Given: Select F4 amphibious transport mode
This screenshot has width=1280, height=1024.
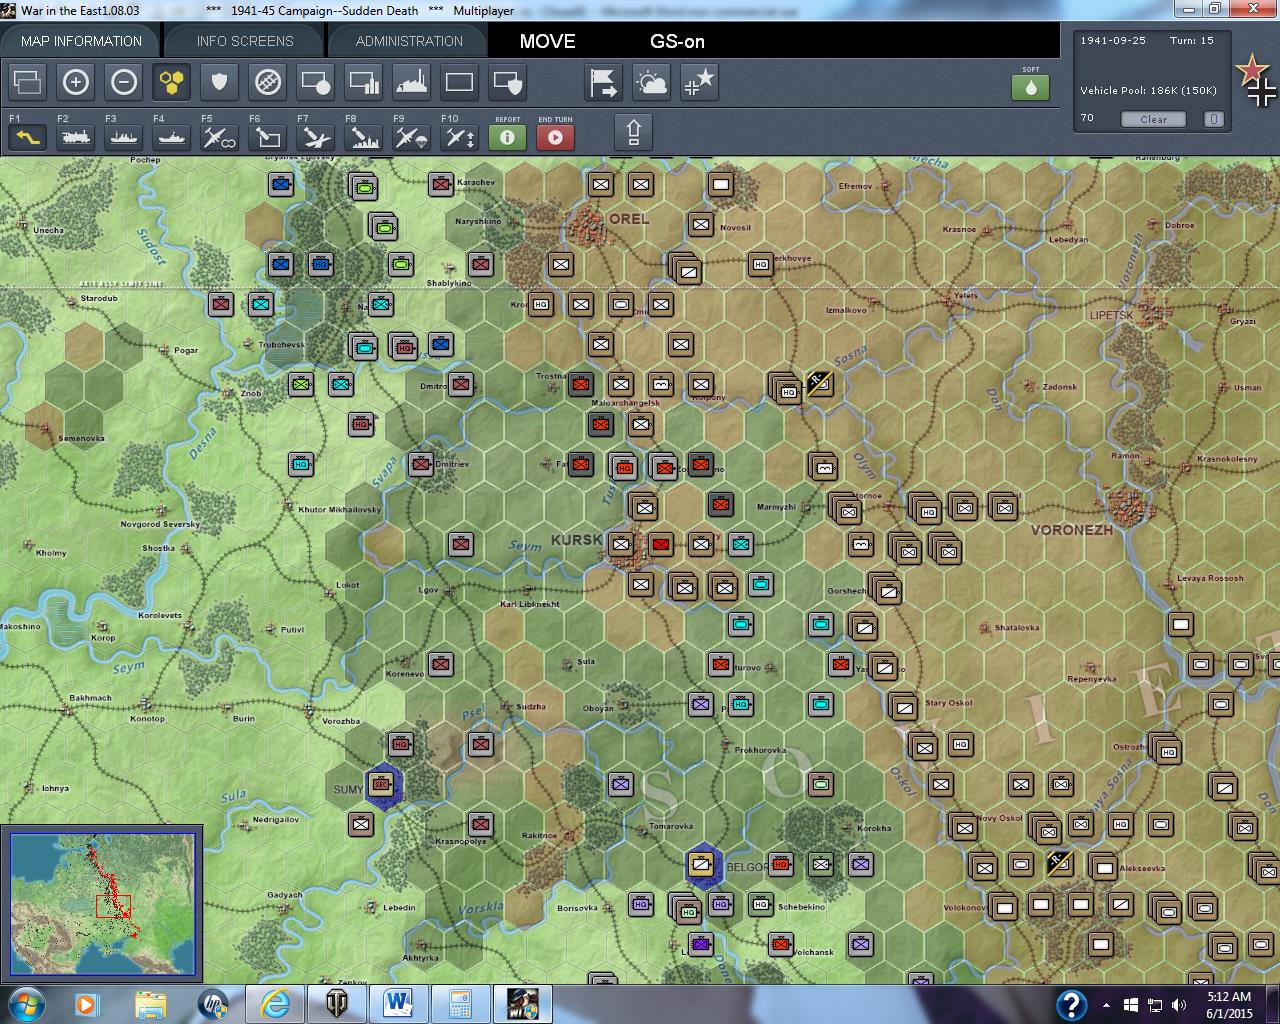Looking at the screenshot, I should pyautogui.click(x=172, y=137).
